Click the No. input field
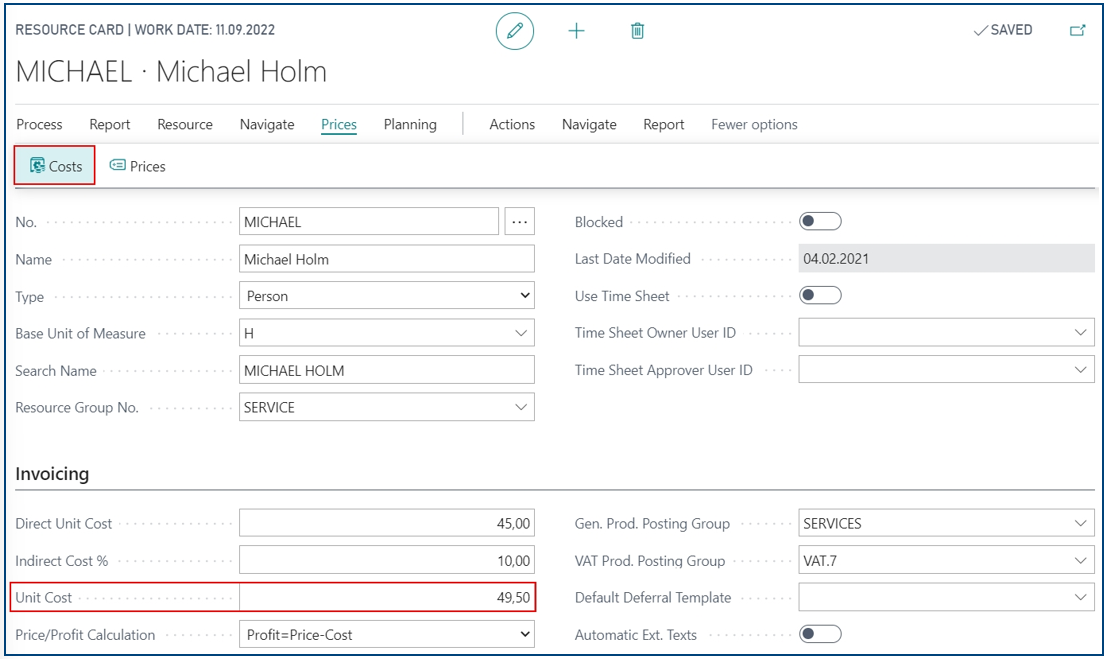Screen dimensions: 1107x659 tap(369, 222)
